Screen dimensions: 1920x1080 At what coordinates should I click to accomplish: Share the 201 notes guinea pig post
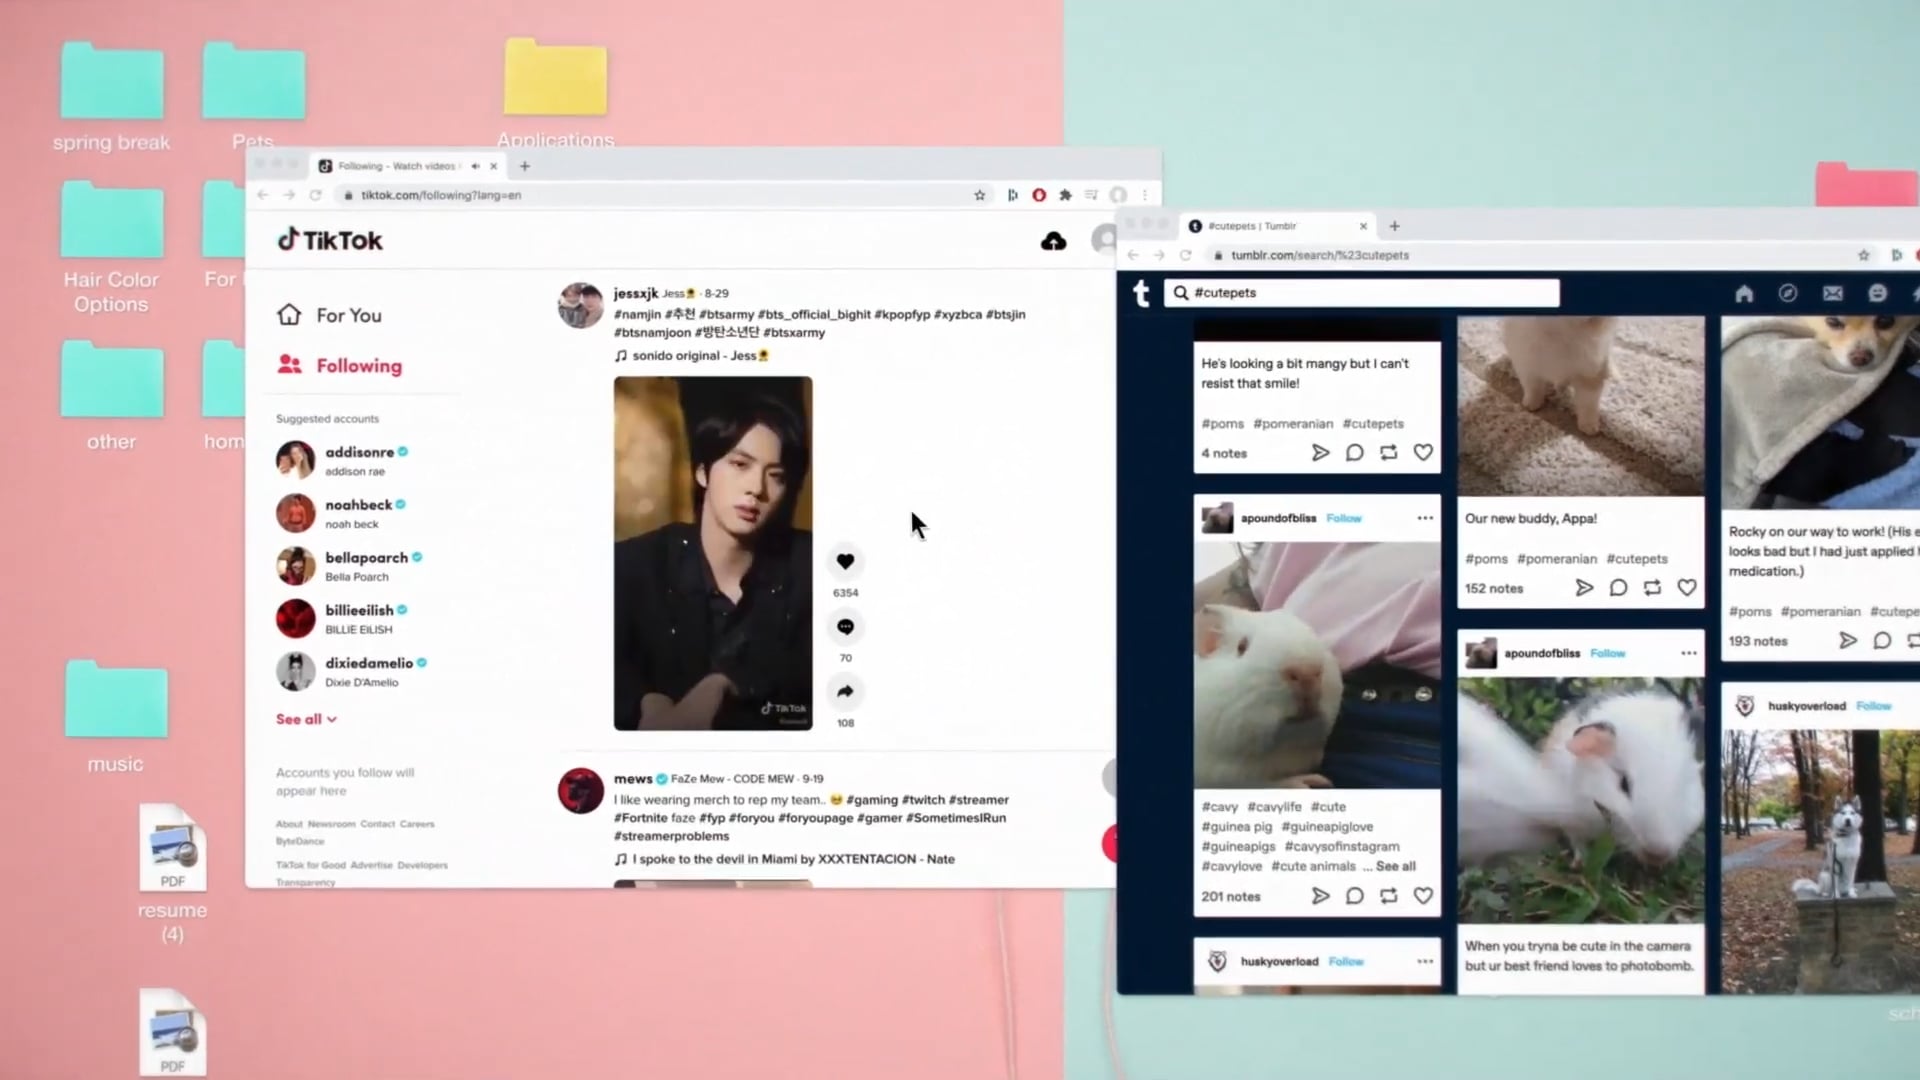(x=1321, y=896)
